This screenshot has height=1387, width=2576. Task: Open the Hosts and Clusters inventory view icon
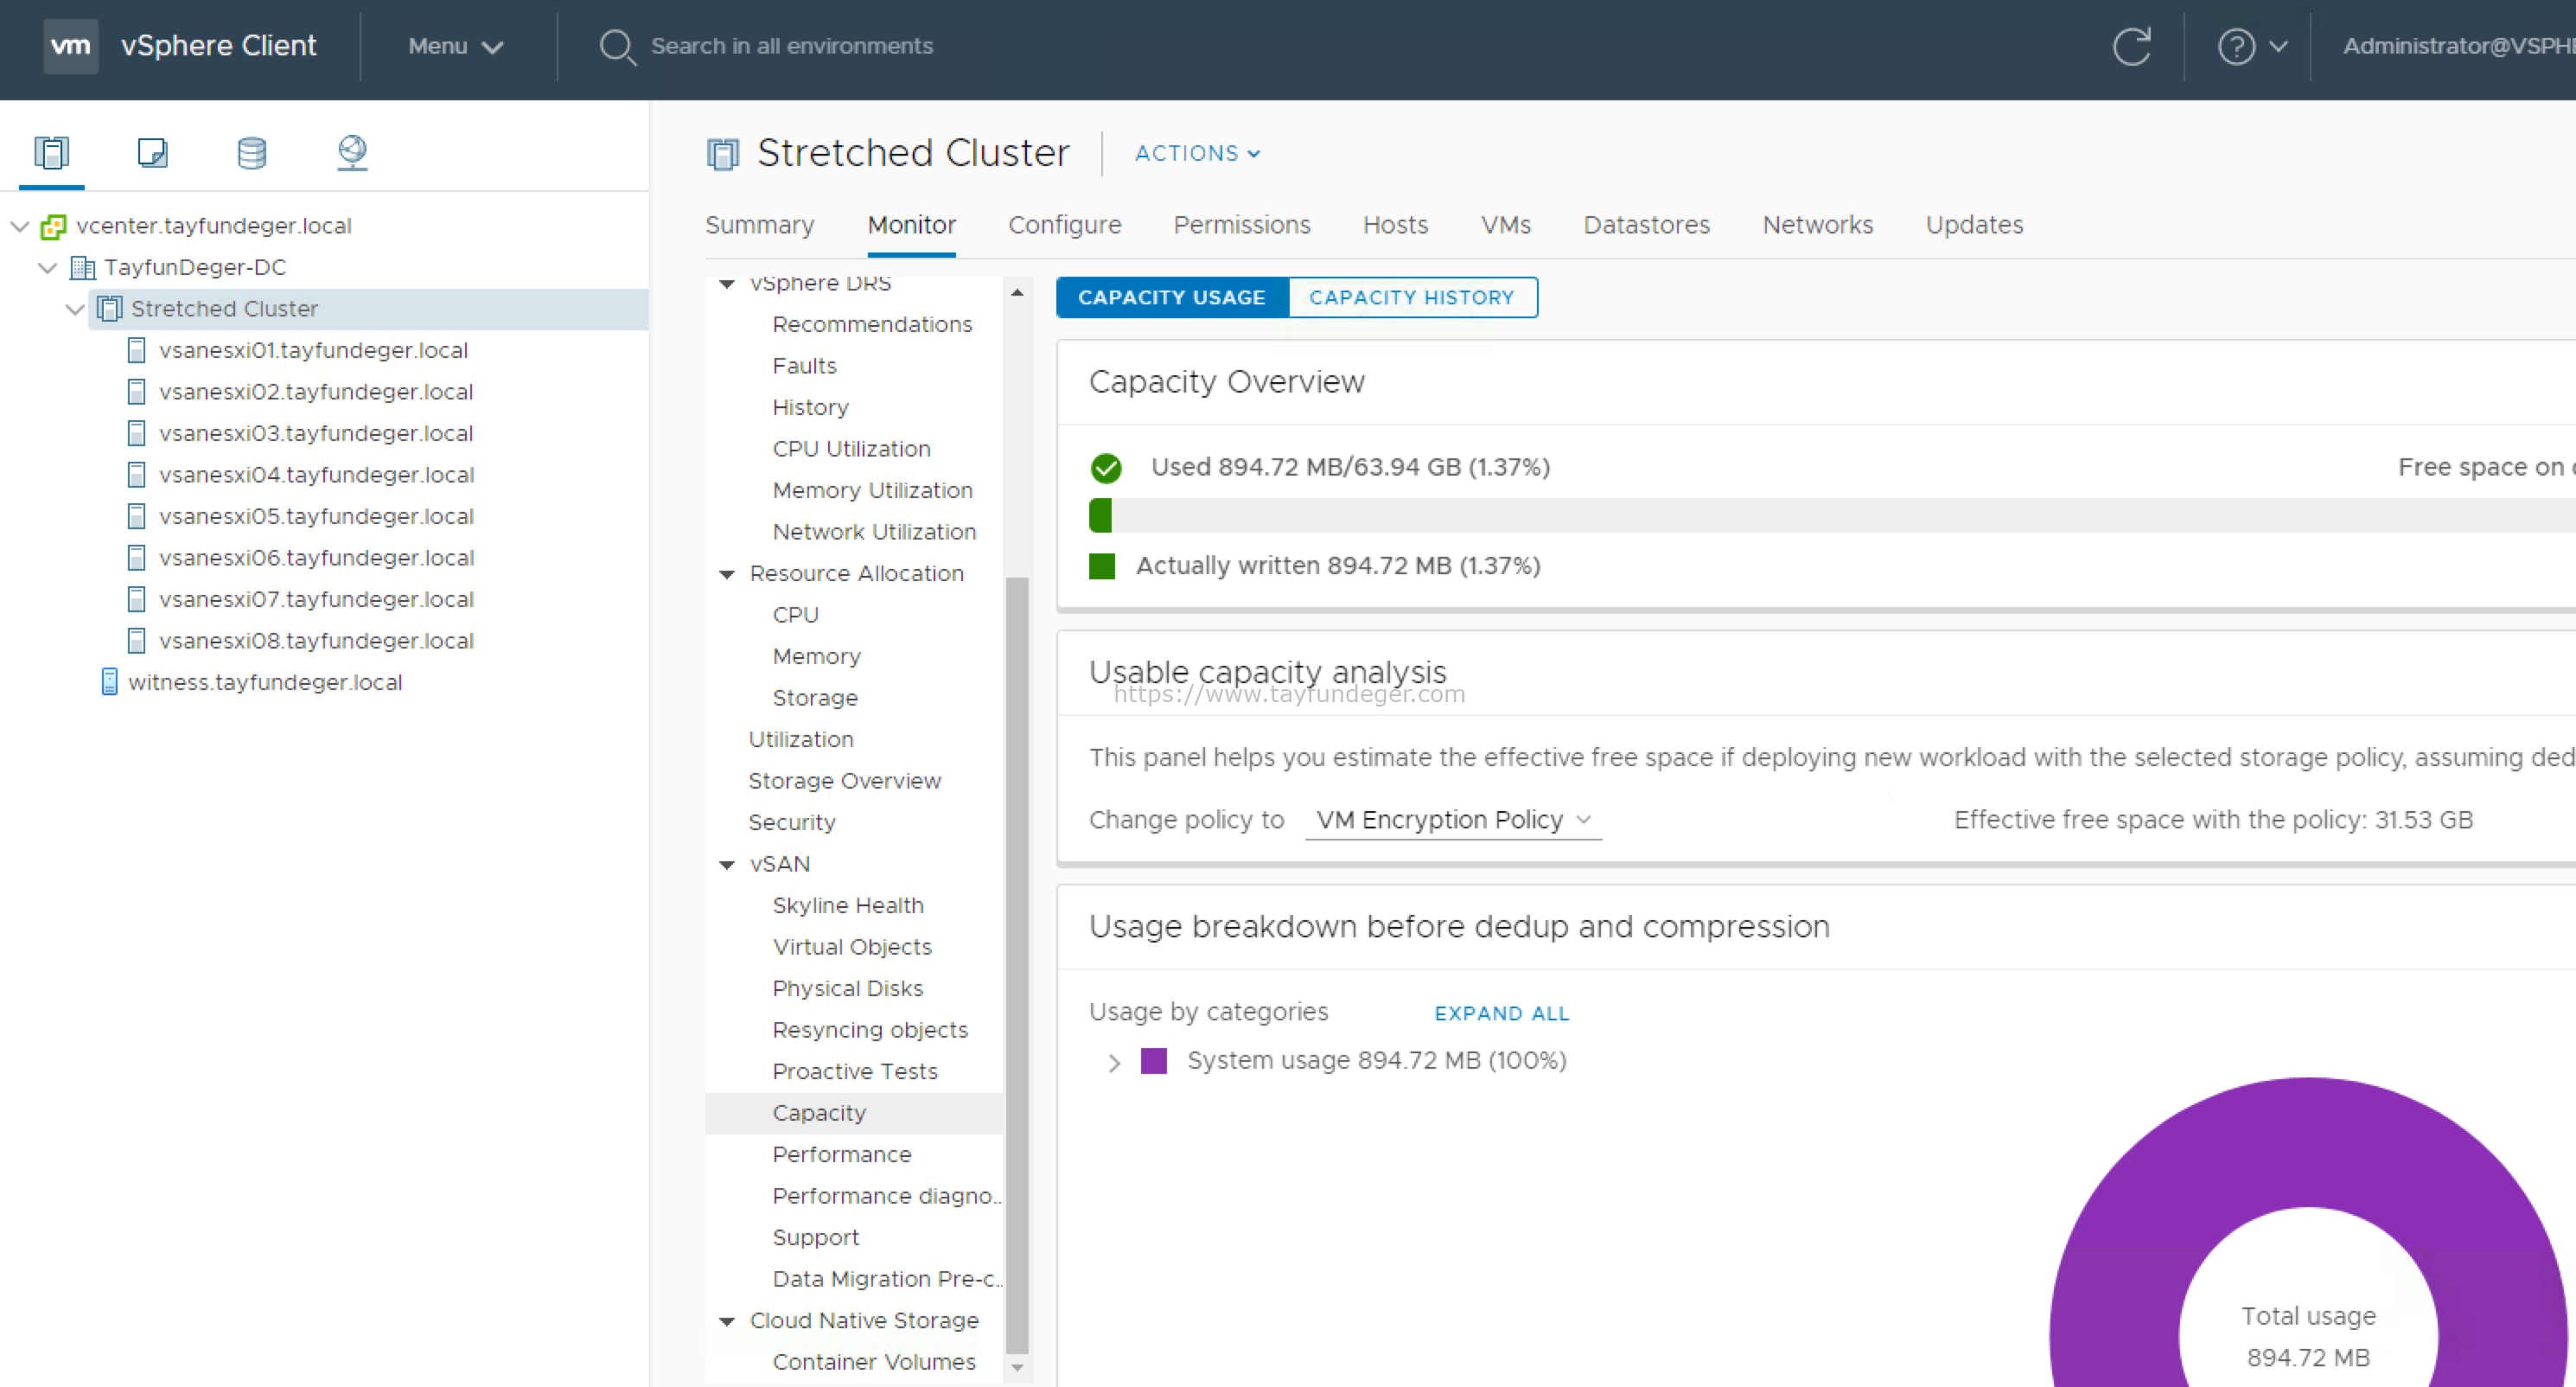pyautogui.click(x=51, y=152)
